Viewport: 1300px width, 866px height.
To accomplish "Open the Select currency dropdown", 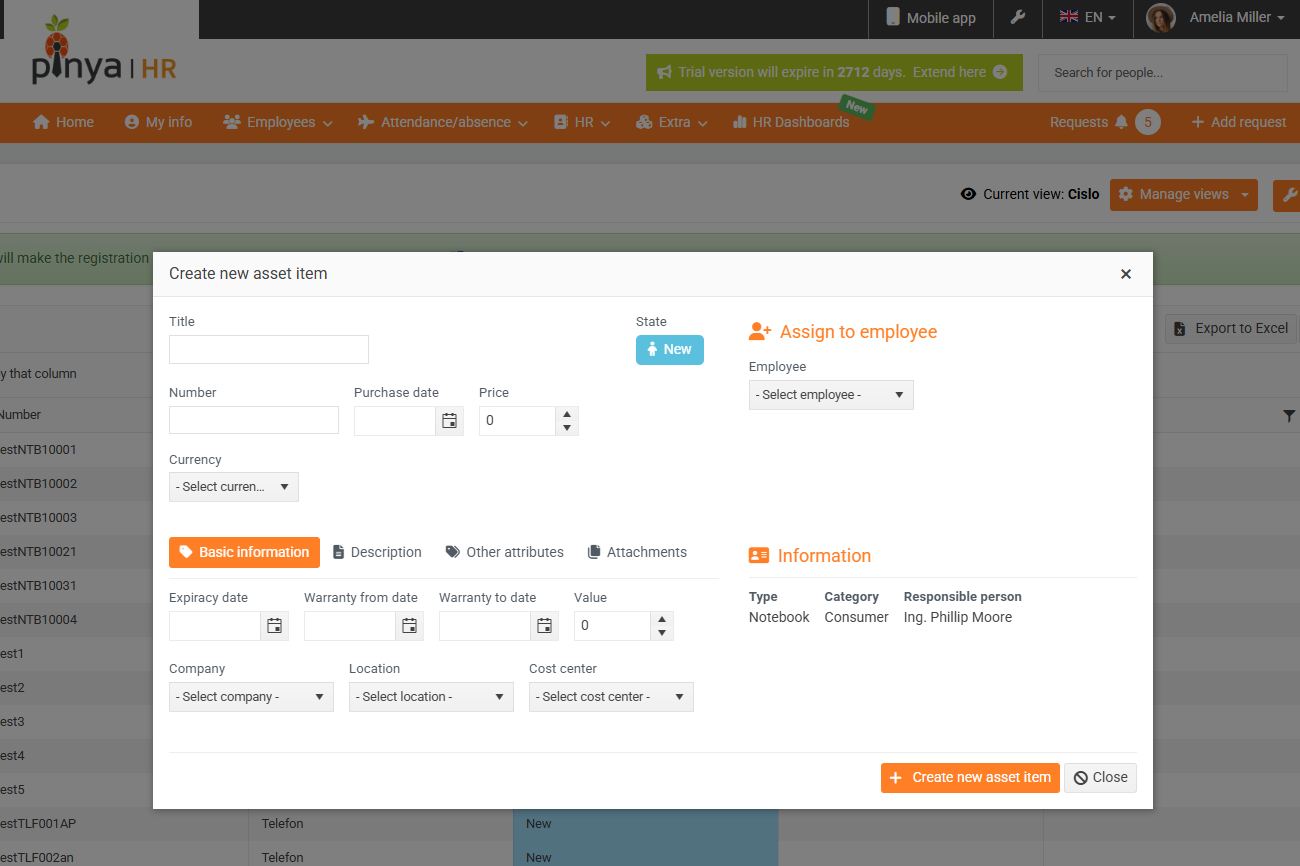I will [234, 487].
